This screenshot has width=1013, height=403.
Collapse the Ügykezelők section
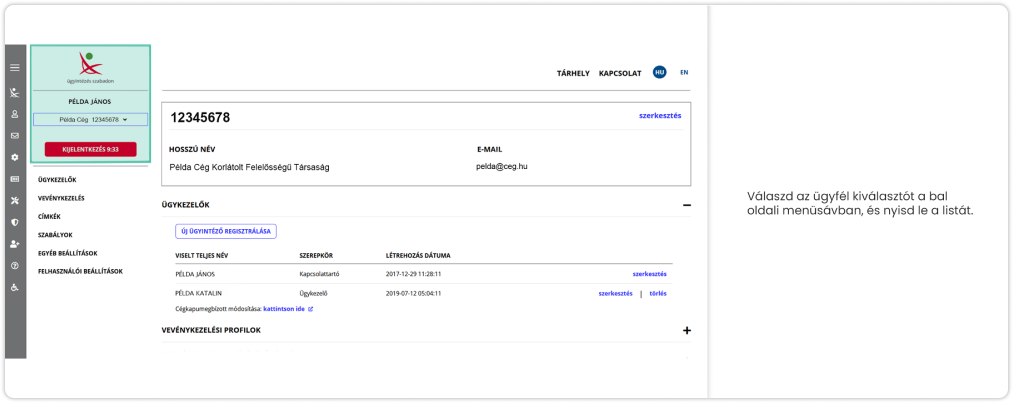[686, 205]
